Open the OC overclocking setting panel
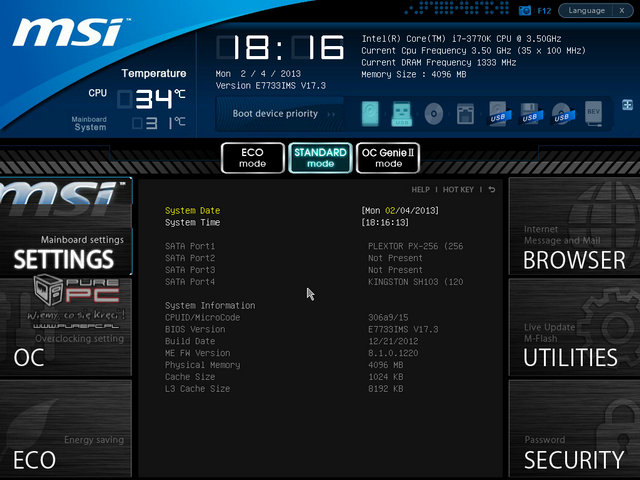Screen dimensions: 640x480 (x=66, y=327)
